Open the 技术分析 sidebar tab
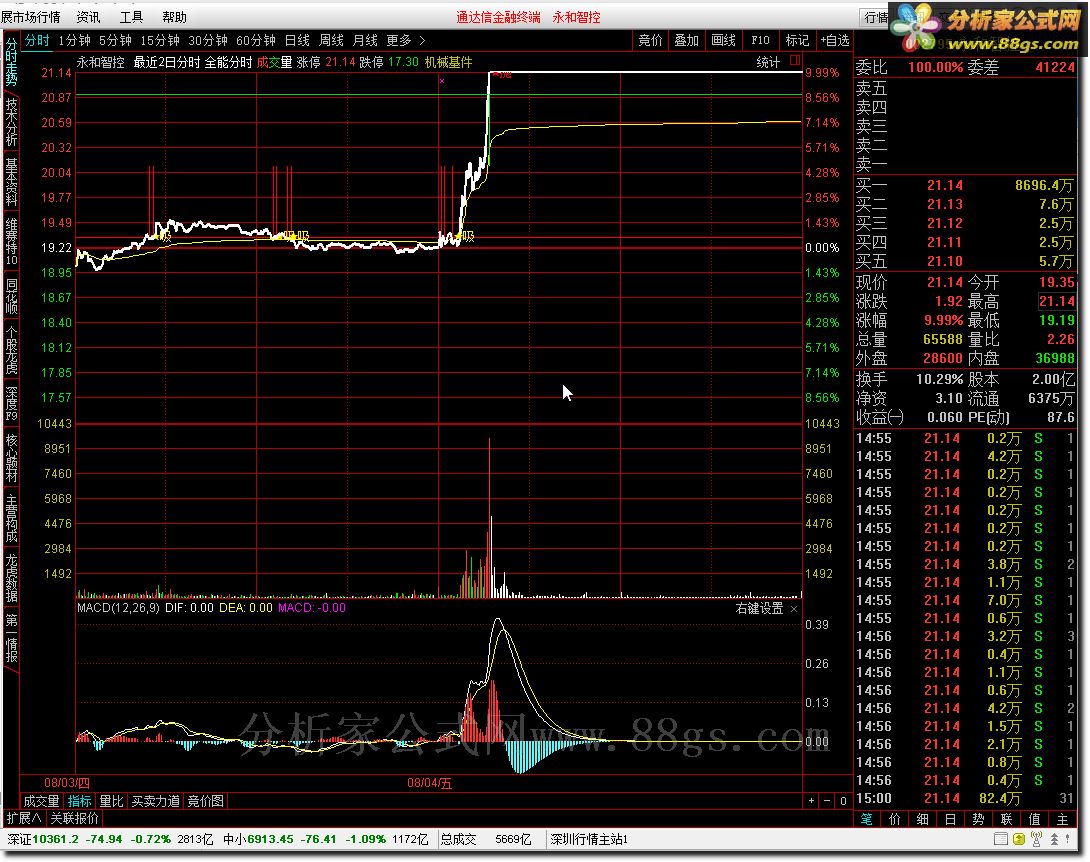The image size is (1090, 862). [x=11, y=122]
